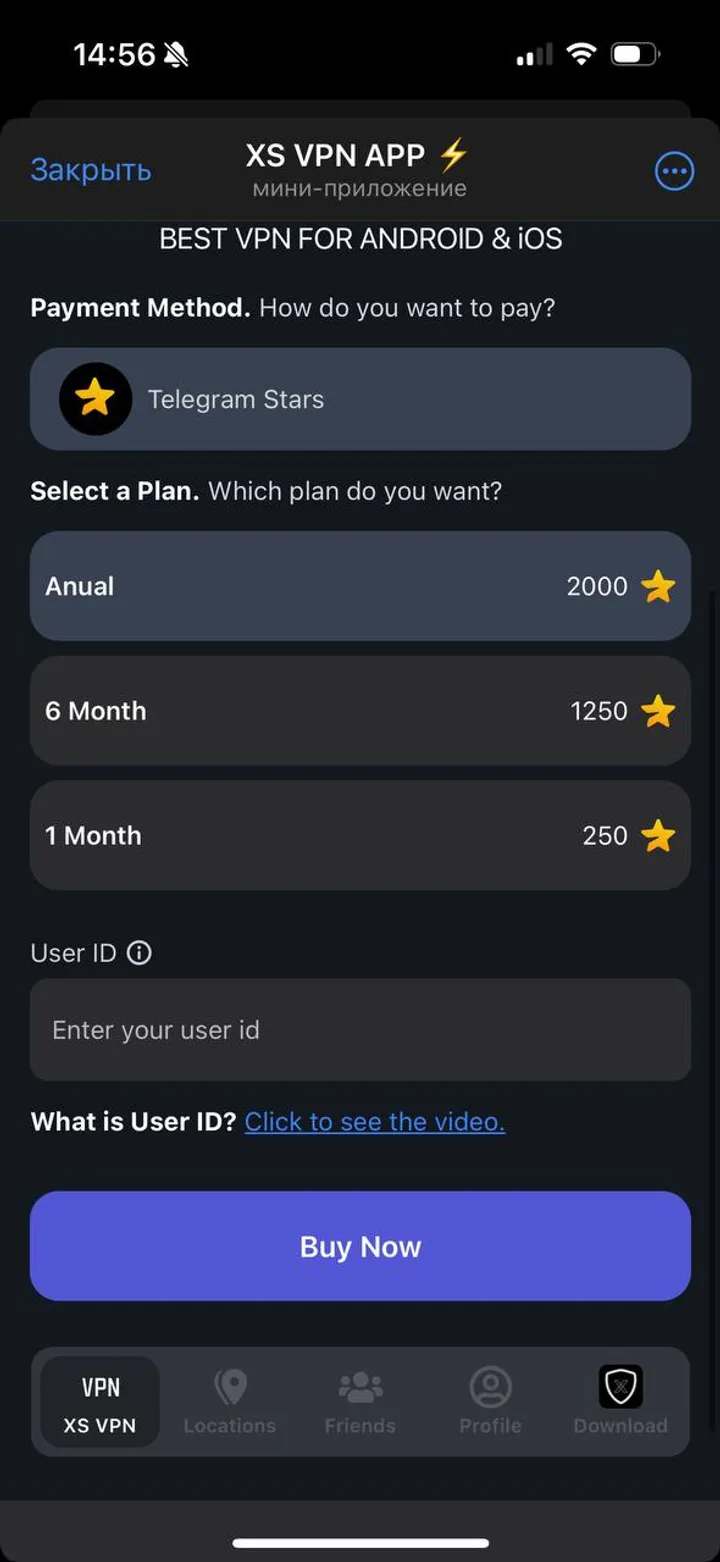Open the 'Click to see the video' link
720x1562 pixels.
click(x=375, y=1122)
